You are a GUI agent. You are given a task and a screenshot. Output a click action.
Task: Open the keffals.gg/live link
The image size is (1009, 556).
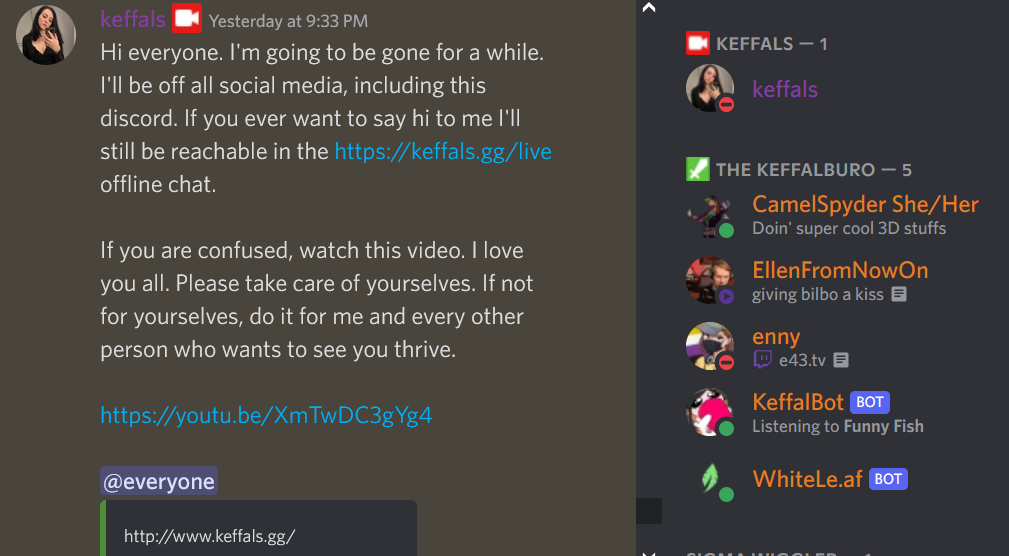443,151
